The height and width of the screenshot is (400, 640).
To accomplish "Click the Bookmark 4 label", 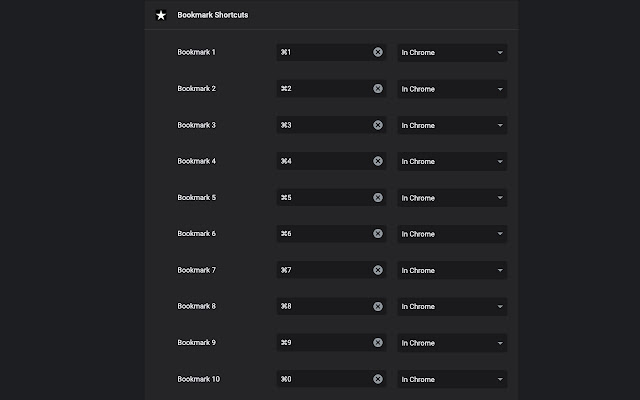I will click(196, 161).
